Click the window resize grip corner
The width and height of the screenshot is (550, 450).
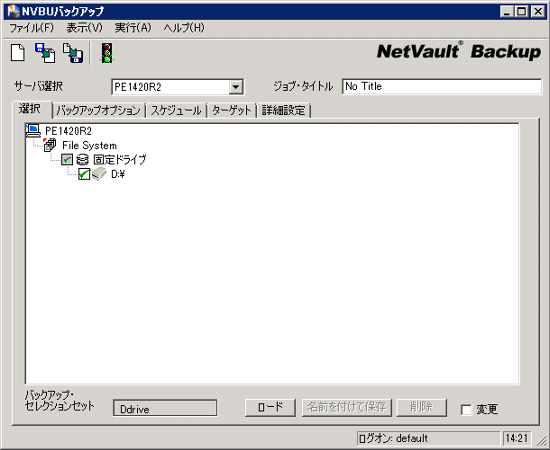click(x=543, y=441)
